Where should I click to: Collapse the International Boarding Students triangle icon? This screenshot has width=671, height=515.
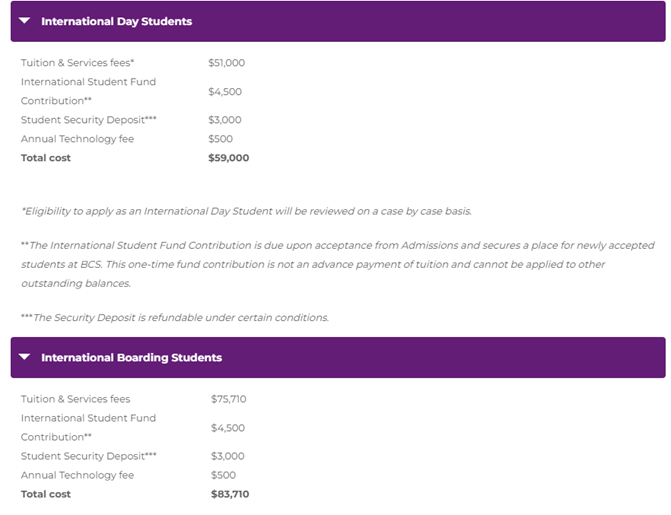click(x=25, y=357)
